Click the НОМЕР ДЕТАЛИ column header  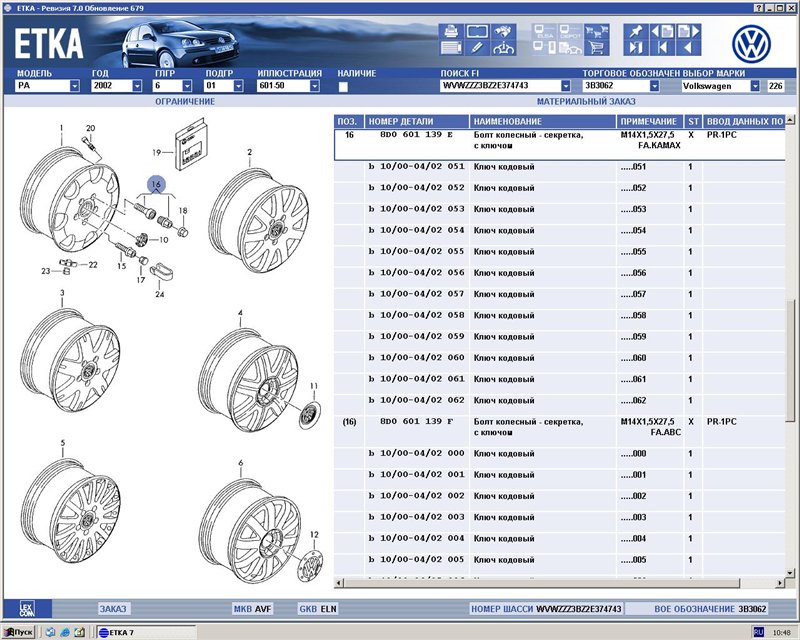417,121
